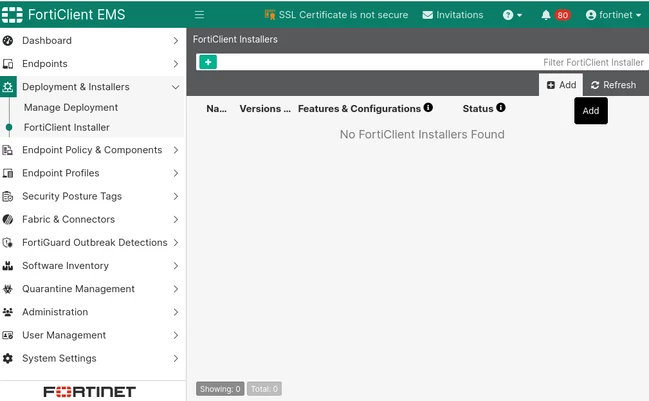Open the fortinet user account dropdown
The image size is (649, 401).
click(x=613, y=15)
